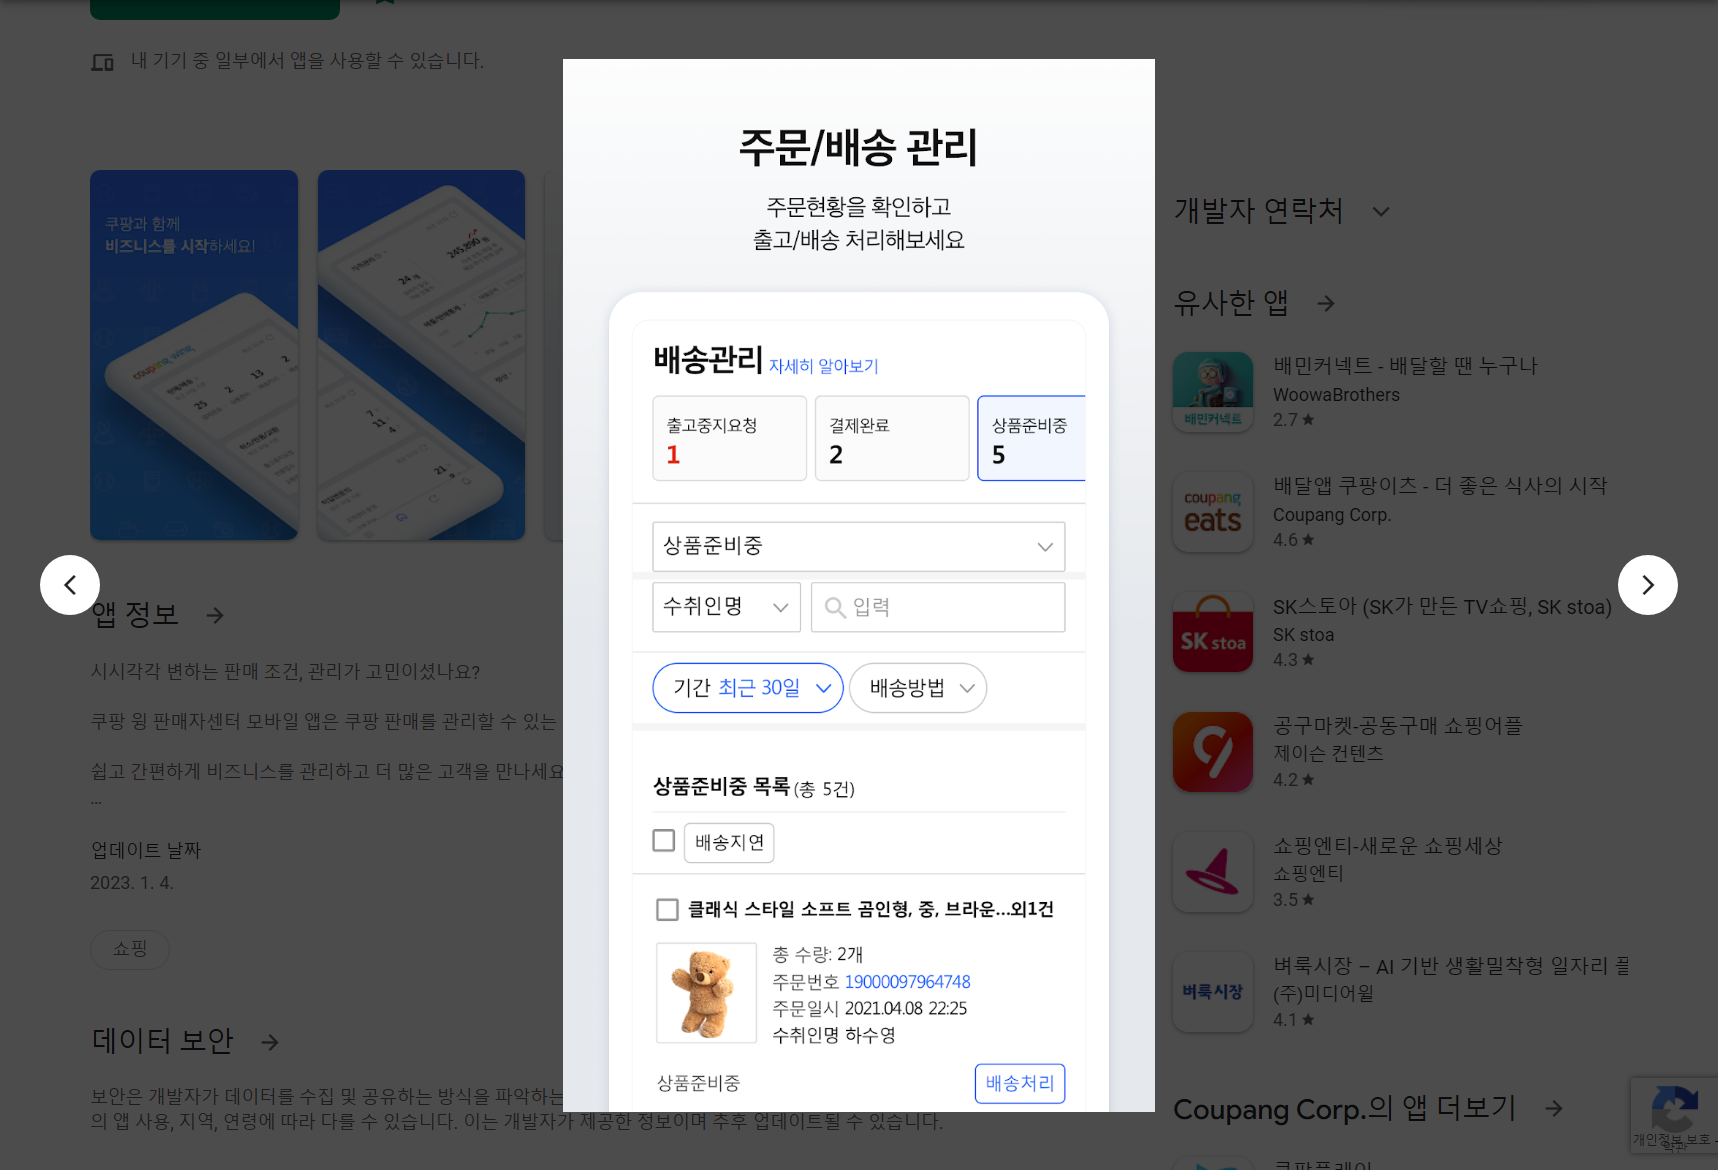Click the search magnifier in the 입력 field
The height and width of the screenshot is (1170, 1718).
point(836,607)
